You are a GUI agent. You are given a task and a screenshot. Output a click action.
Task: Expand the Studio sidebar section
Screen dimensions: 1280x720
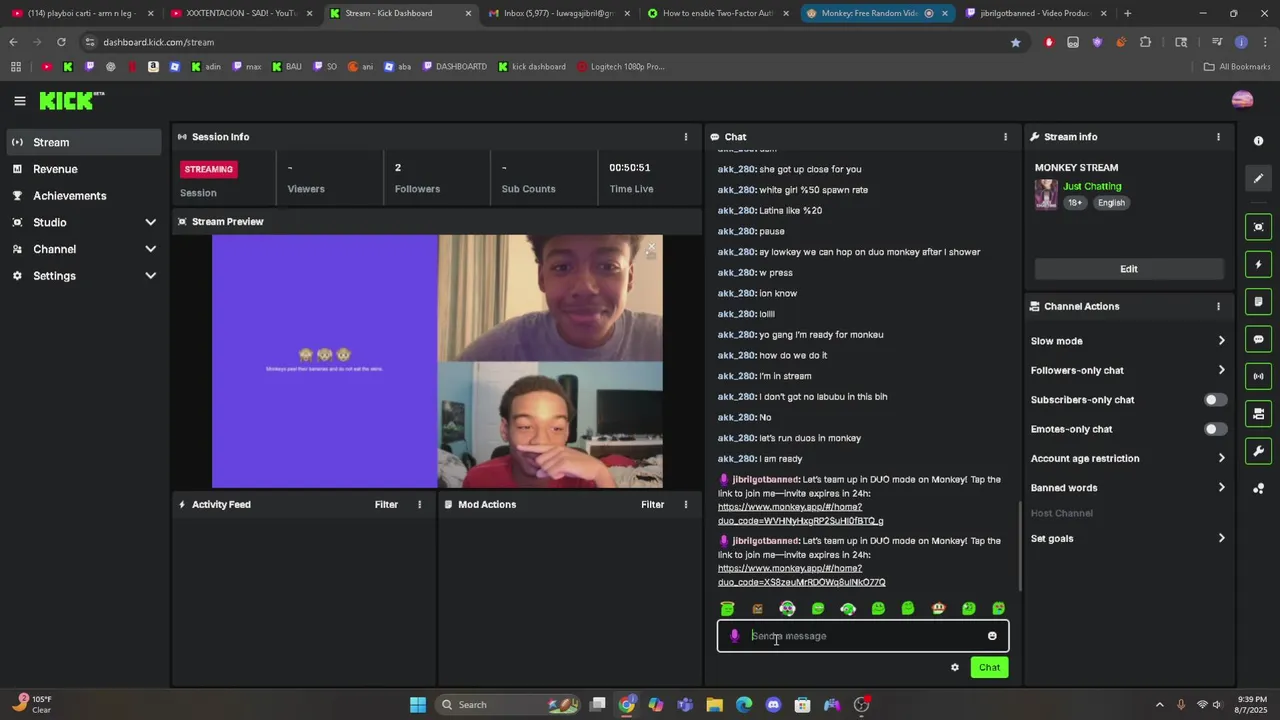pyautogui.click(x=83, y=222)
